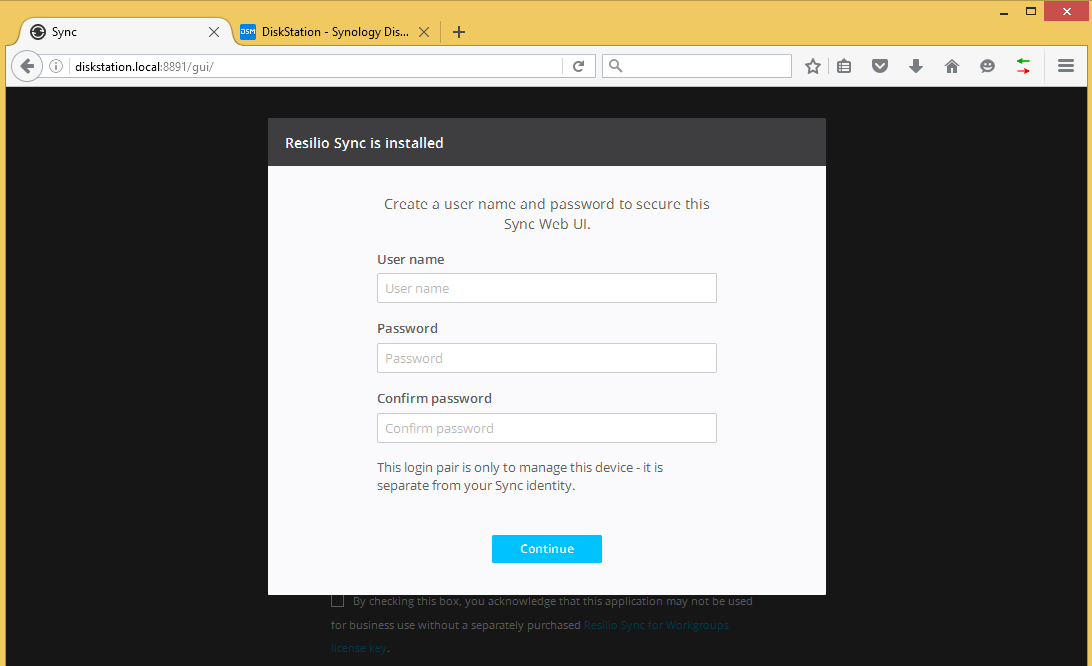Click the User name input field
Image resolution: width=1092 pixels, height=666 pixels.
(547, 288)
